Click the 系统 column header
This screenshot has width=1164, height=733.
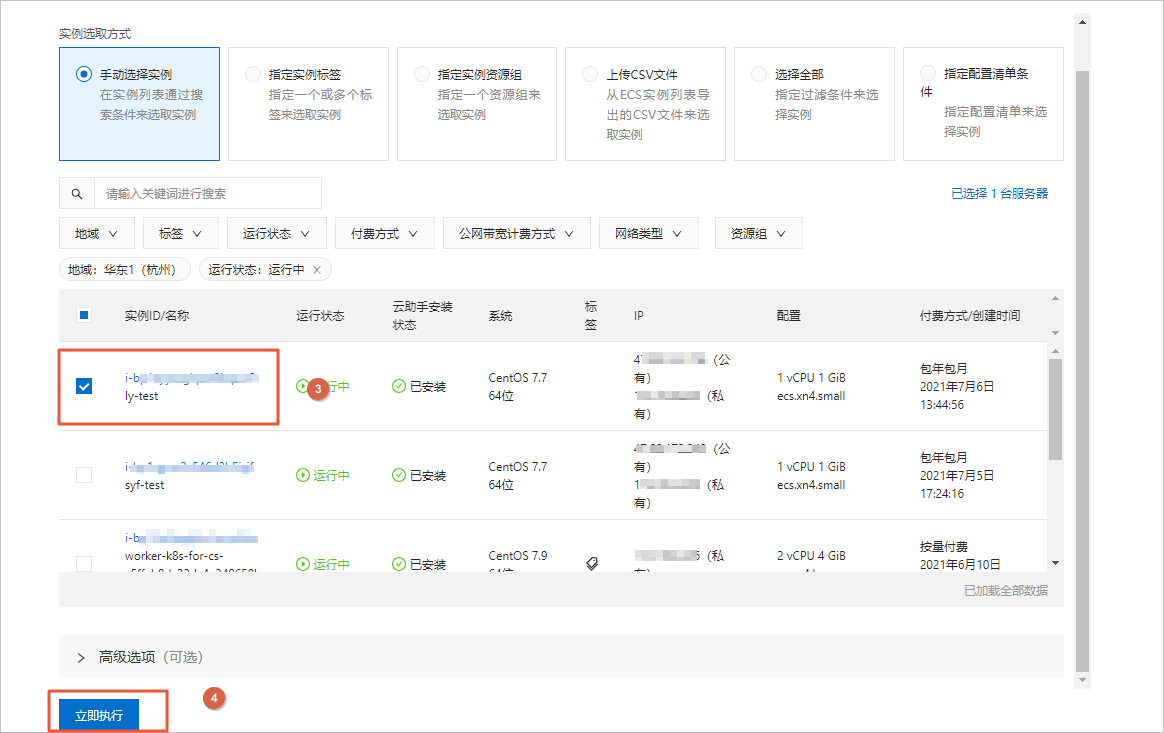click(500, 316)
